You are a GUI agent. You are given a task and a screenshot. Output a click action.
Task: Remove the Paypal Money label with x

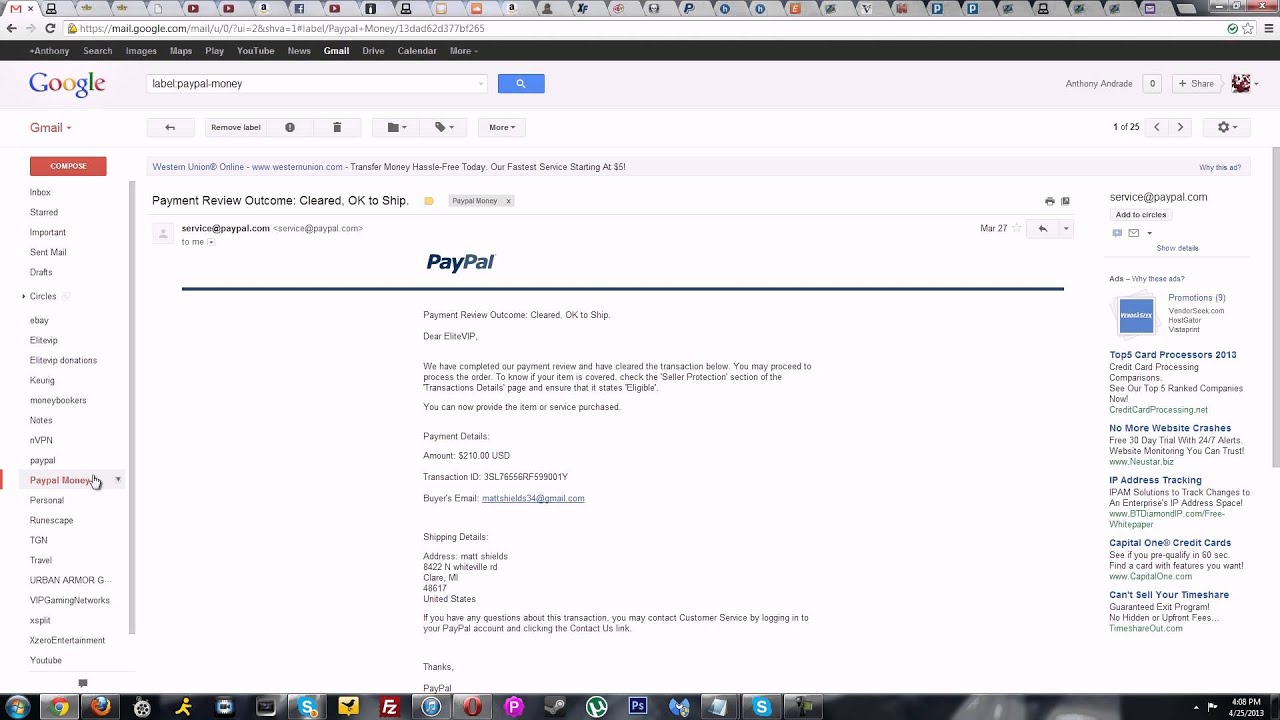point(508,201)
